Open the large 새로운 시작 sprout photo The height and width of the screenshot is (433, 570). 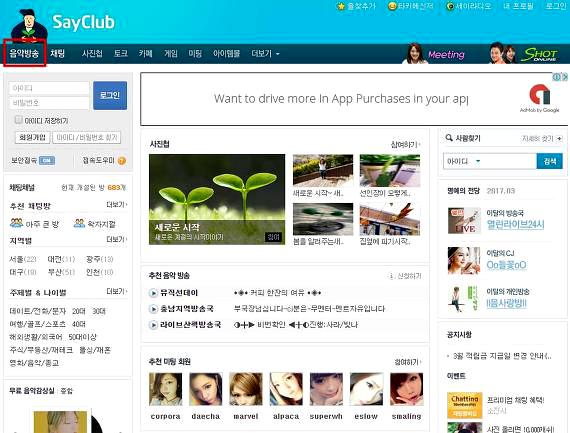(x=217, y=199)
